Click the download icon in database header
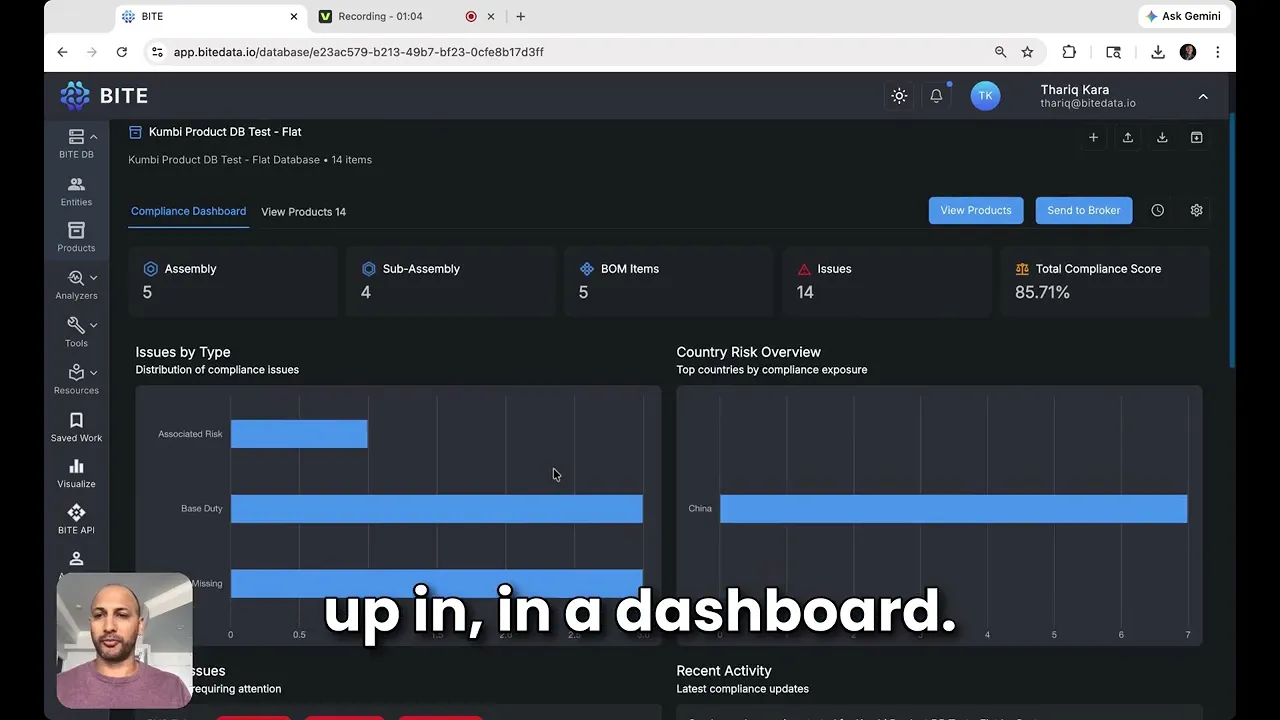This screenshot has width=1280, height=720. [x=1162, y=138]
